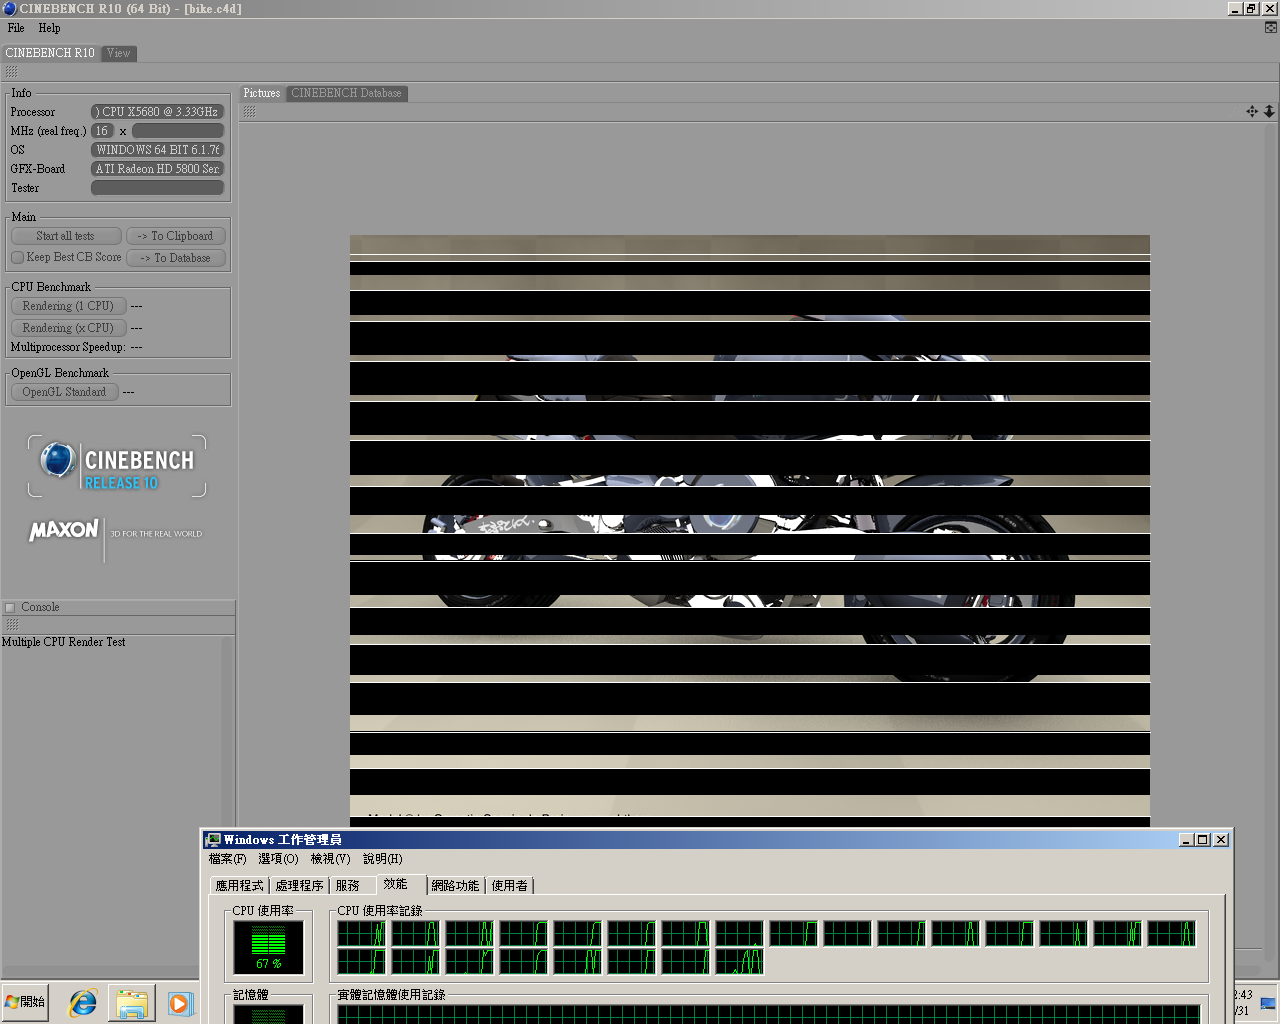Click the empty Tester name field
Image resolution: width=1280 pixels, height=1024 pixels.
point(157,188)
